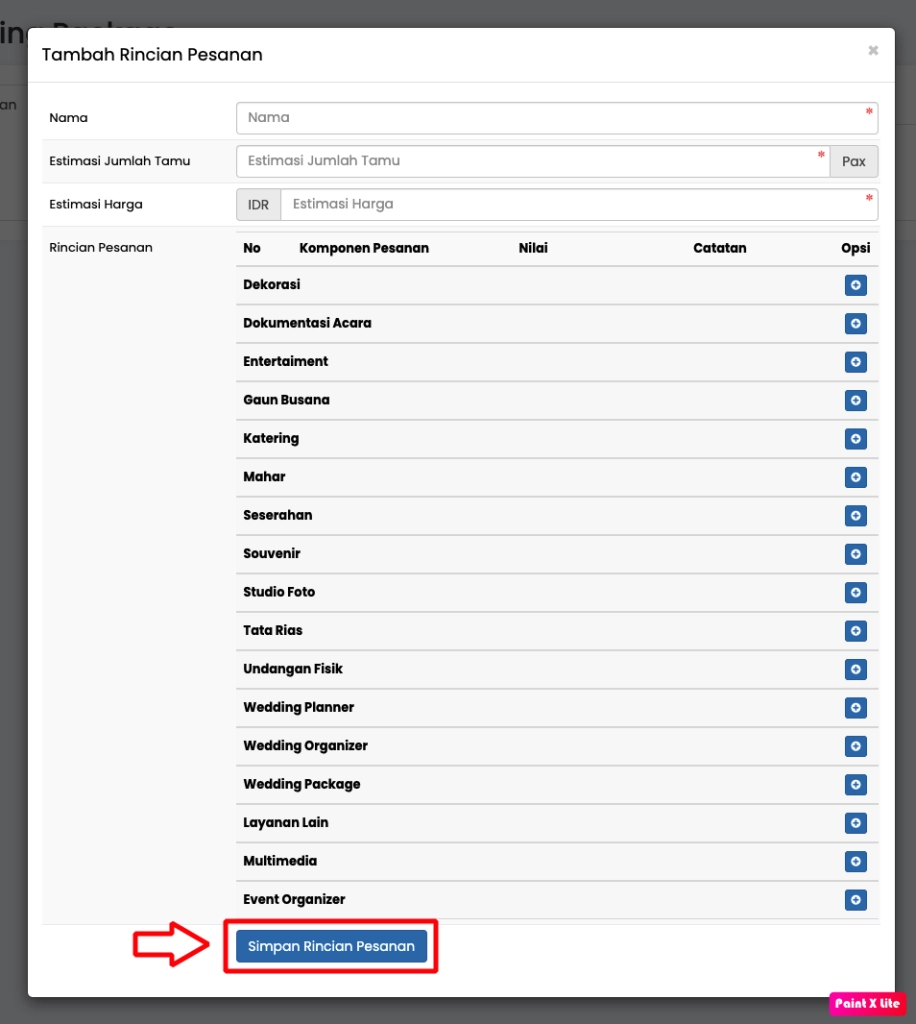Add a Wedding Organizer order component
Viewport: 916px width, 1024px height.
click(x=855, y=746)
